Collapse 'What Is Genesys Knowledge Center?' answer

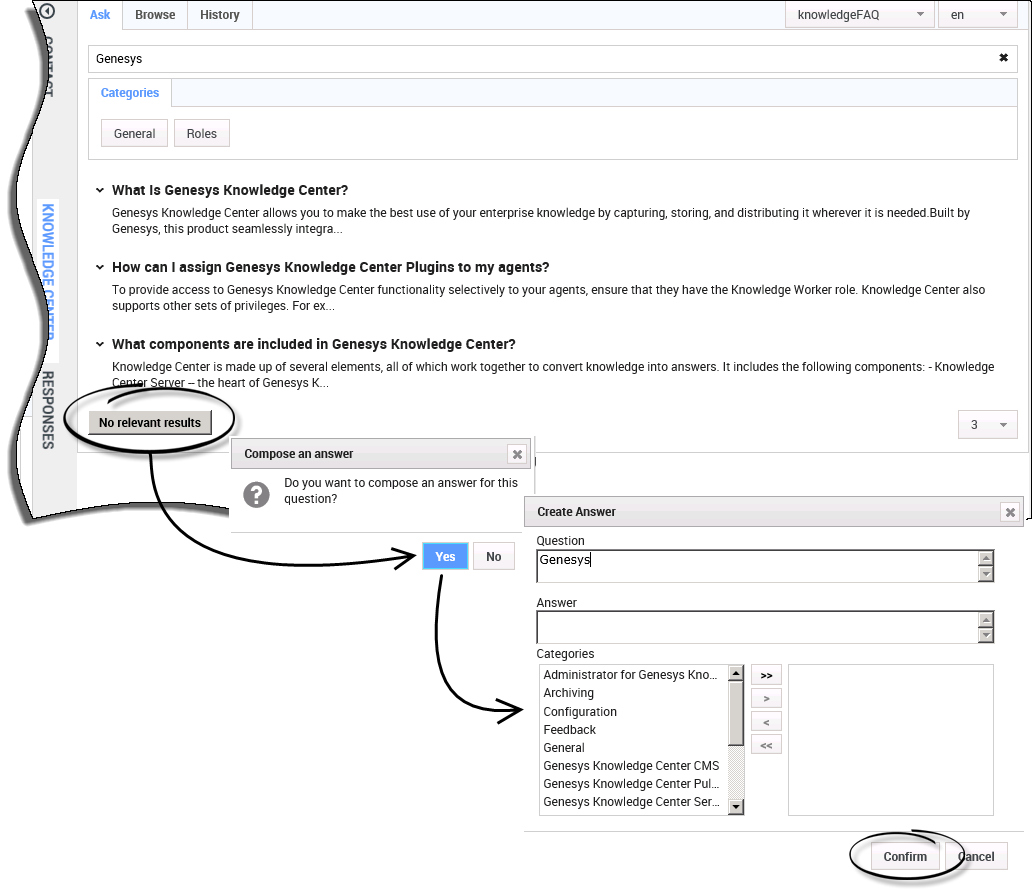[99, 190]
